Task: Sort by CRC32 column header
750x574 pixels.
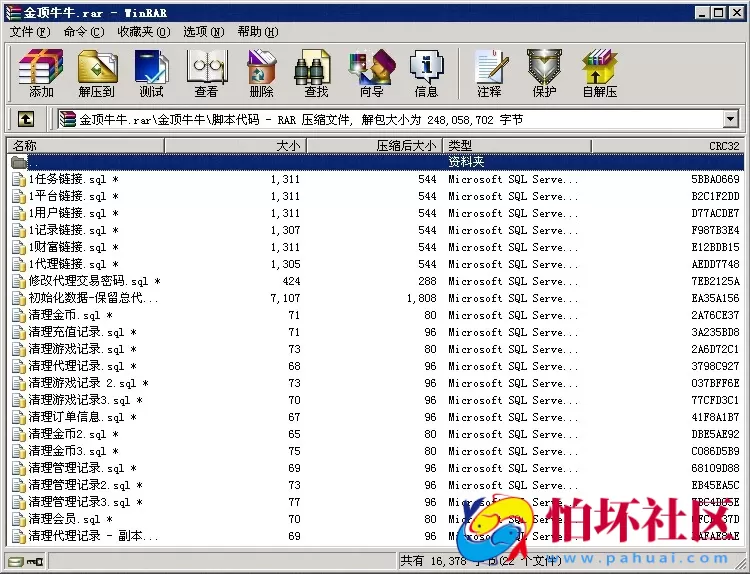Action: click(x=668, y=145)
